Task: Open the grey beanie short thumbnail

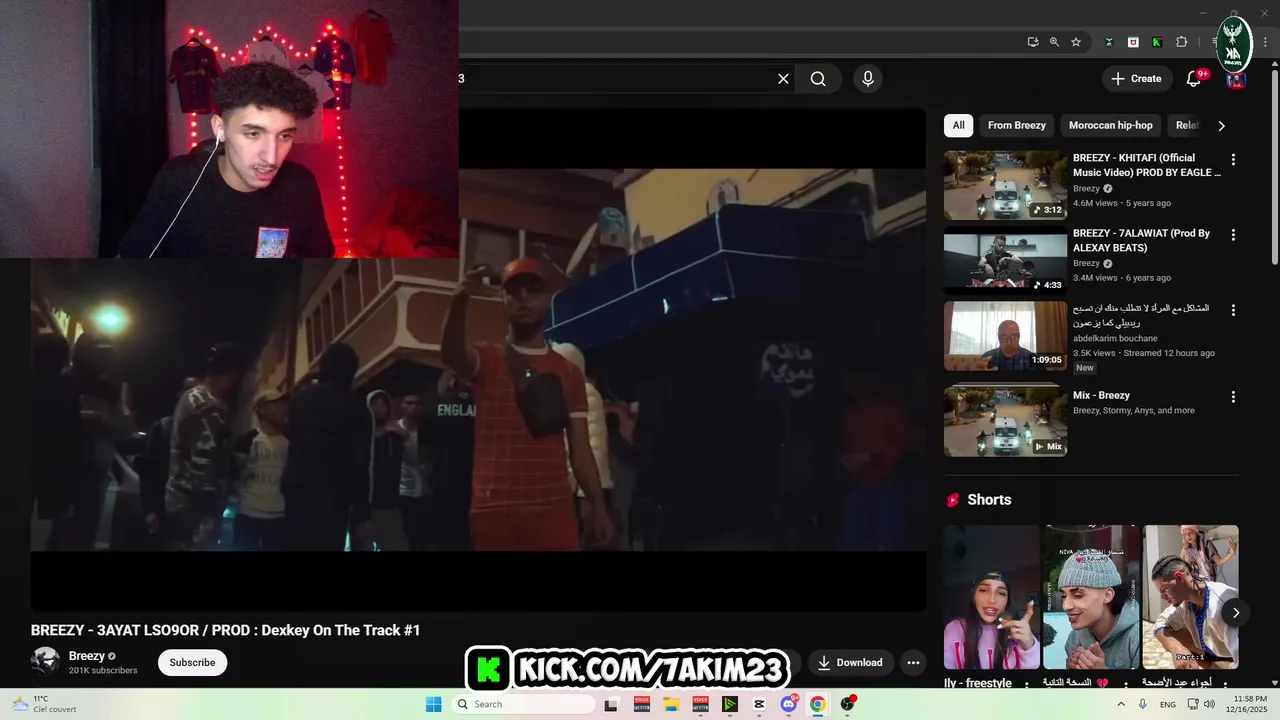Action: 1091,597
